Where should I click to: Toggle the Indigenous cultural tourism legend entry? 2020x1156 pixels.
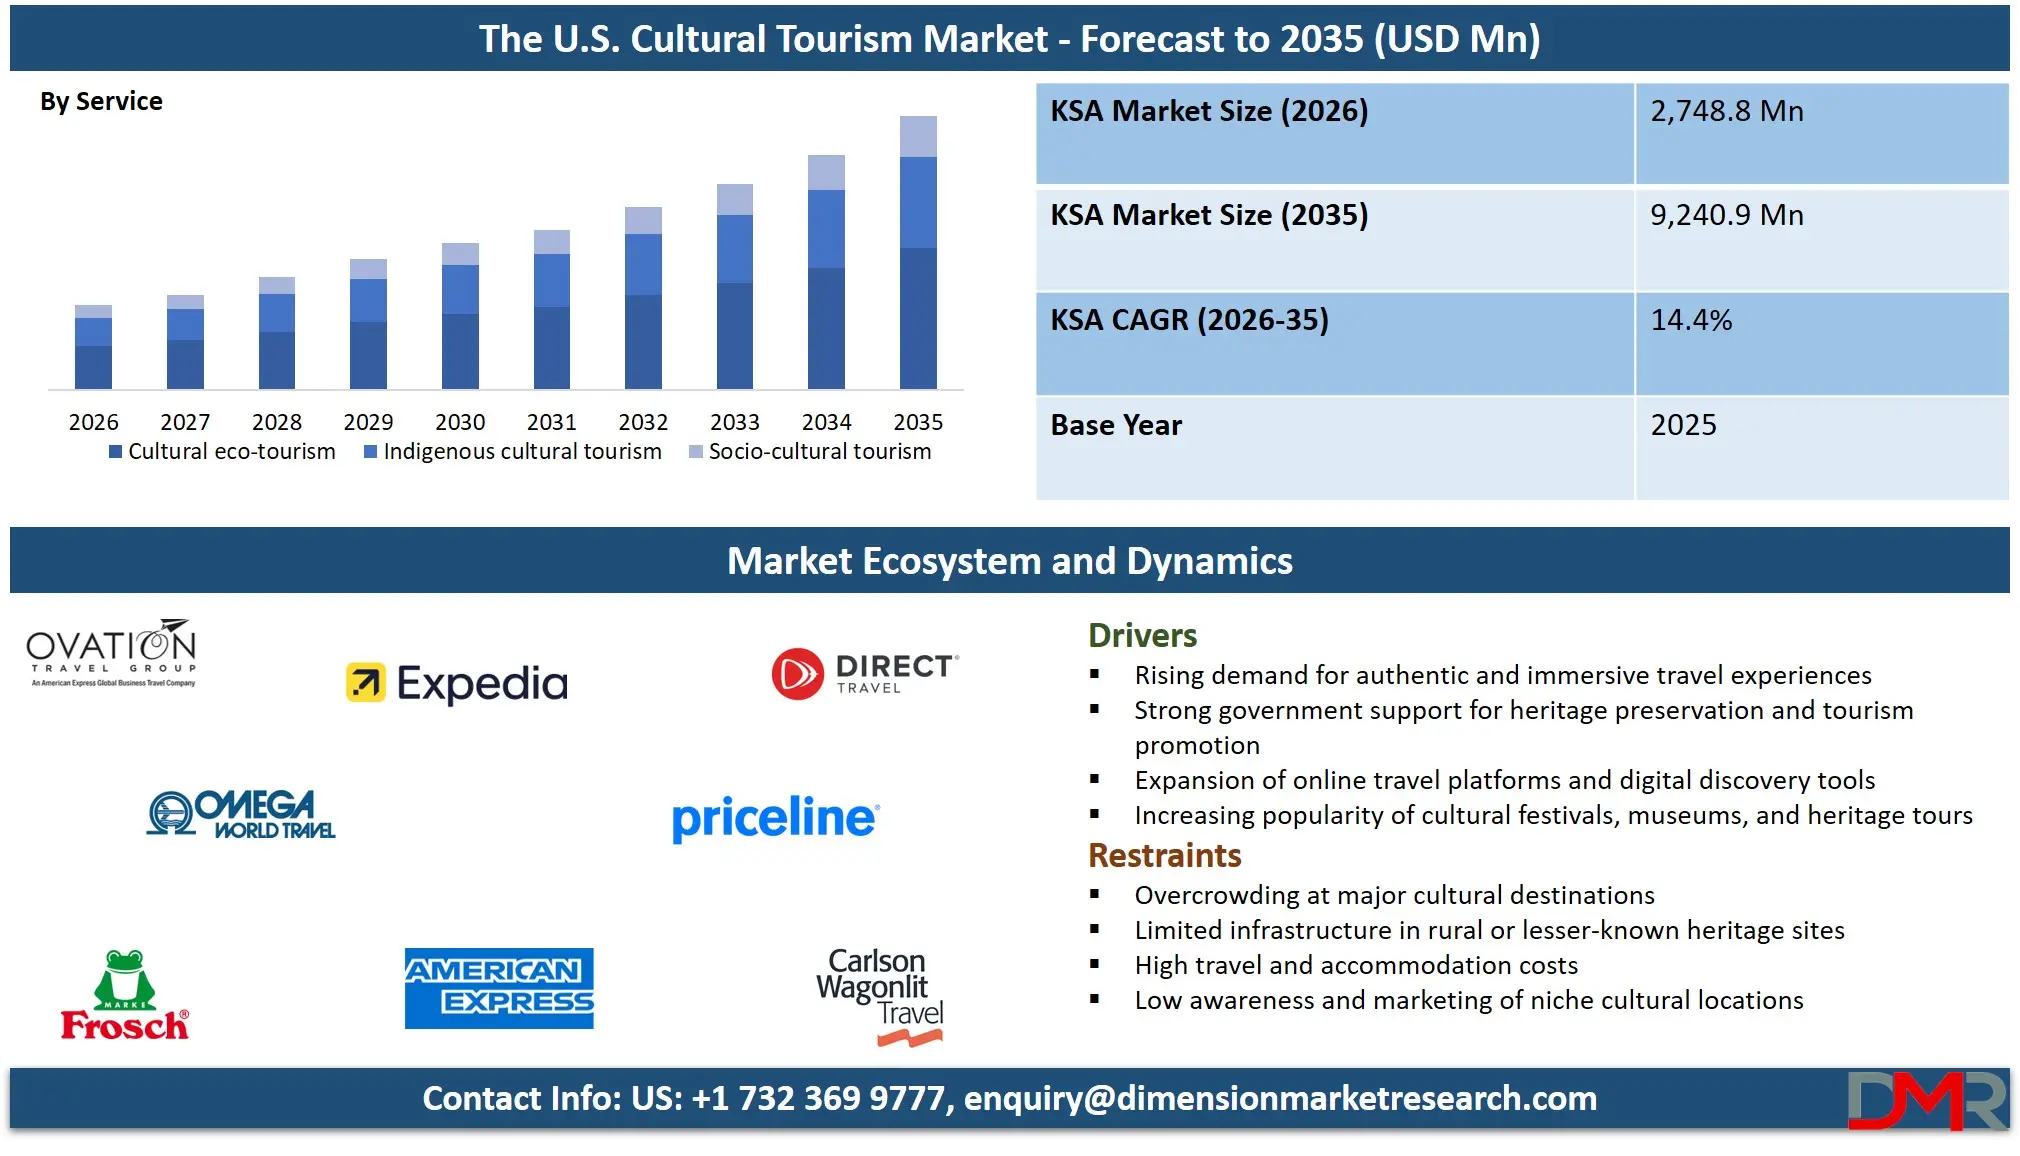pos(521,451)
